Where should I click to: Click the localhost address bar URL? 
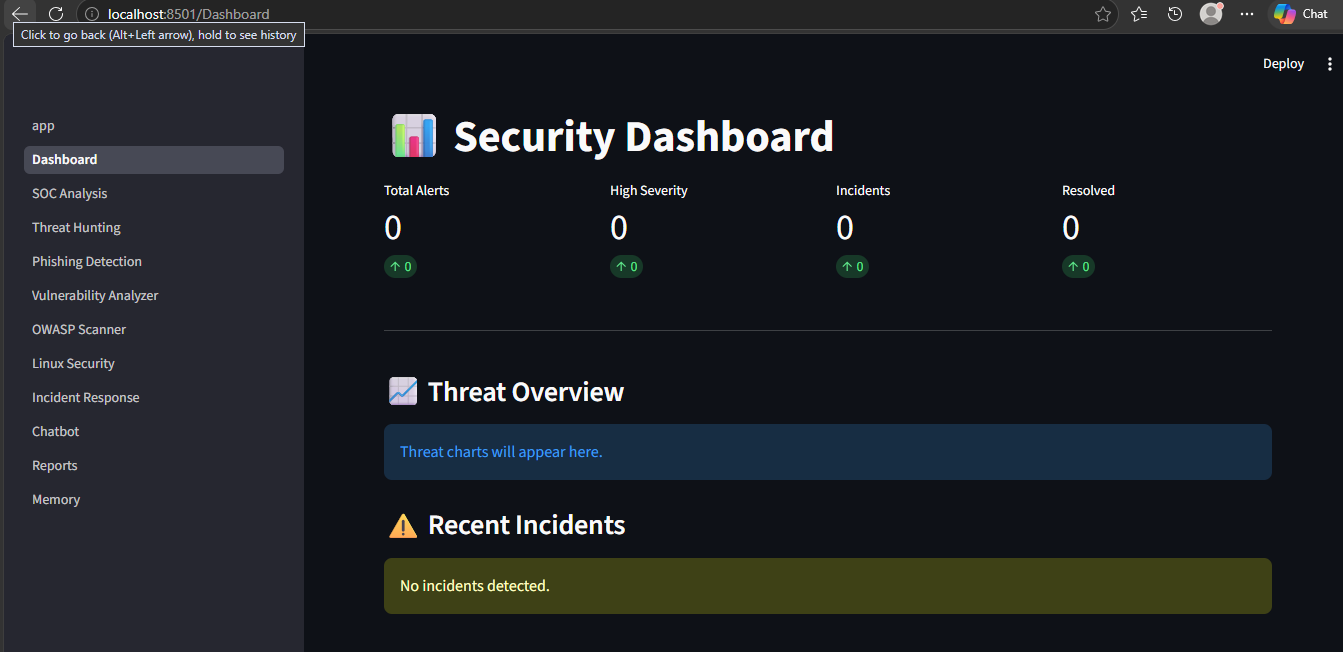[189, 14]
